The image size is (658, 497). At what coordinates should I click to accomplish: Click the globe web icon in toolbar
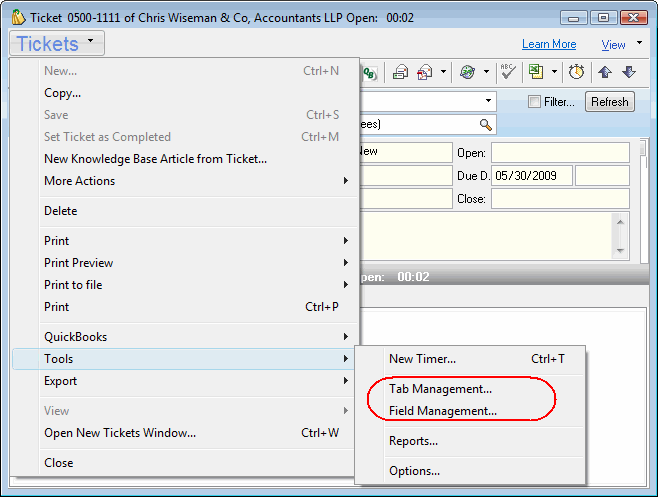pyautogui.click(x=467, y=72)
